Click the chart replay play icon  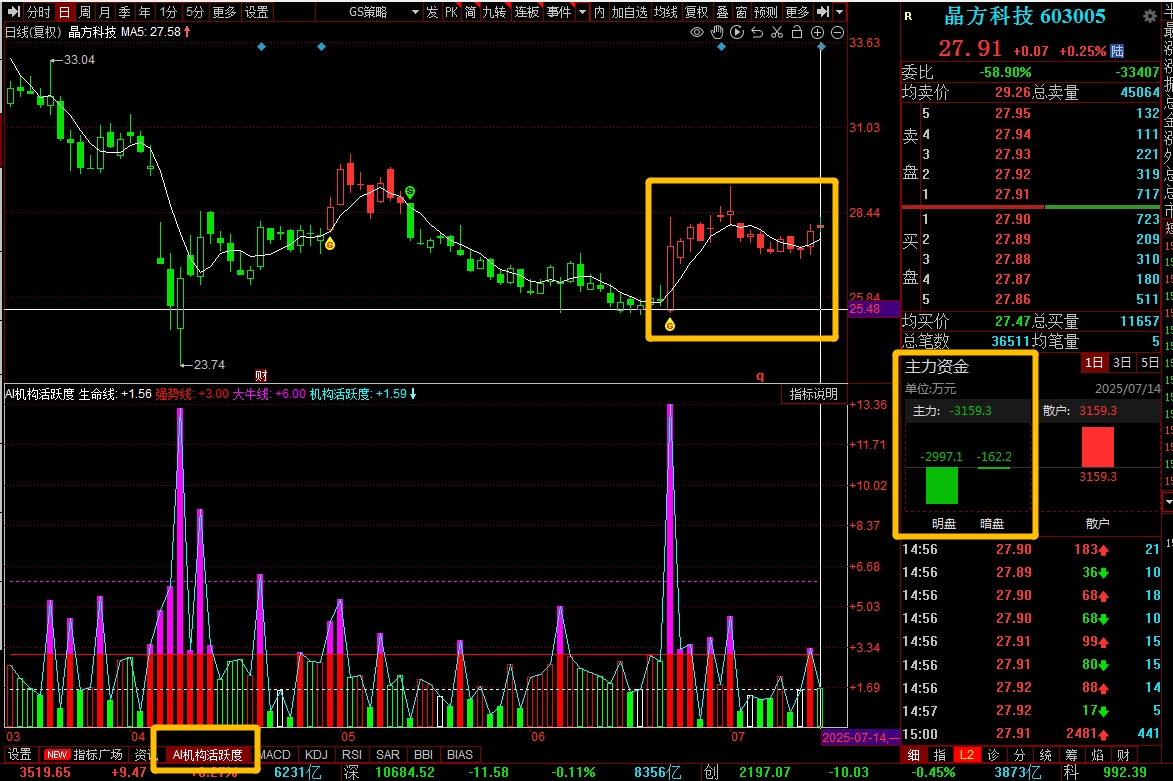click(x=737, y=32)
